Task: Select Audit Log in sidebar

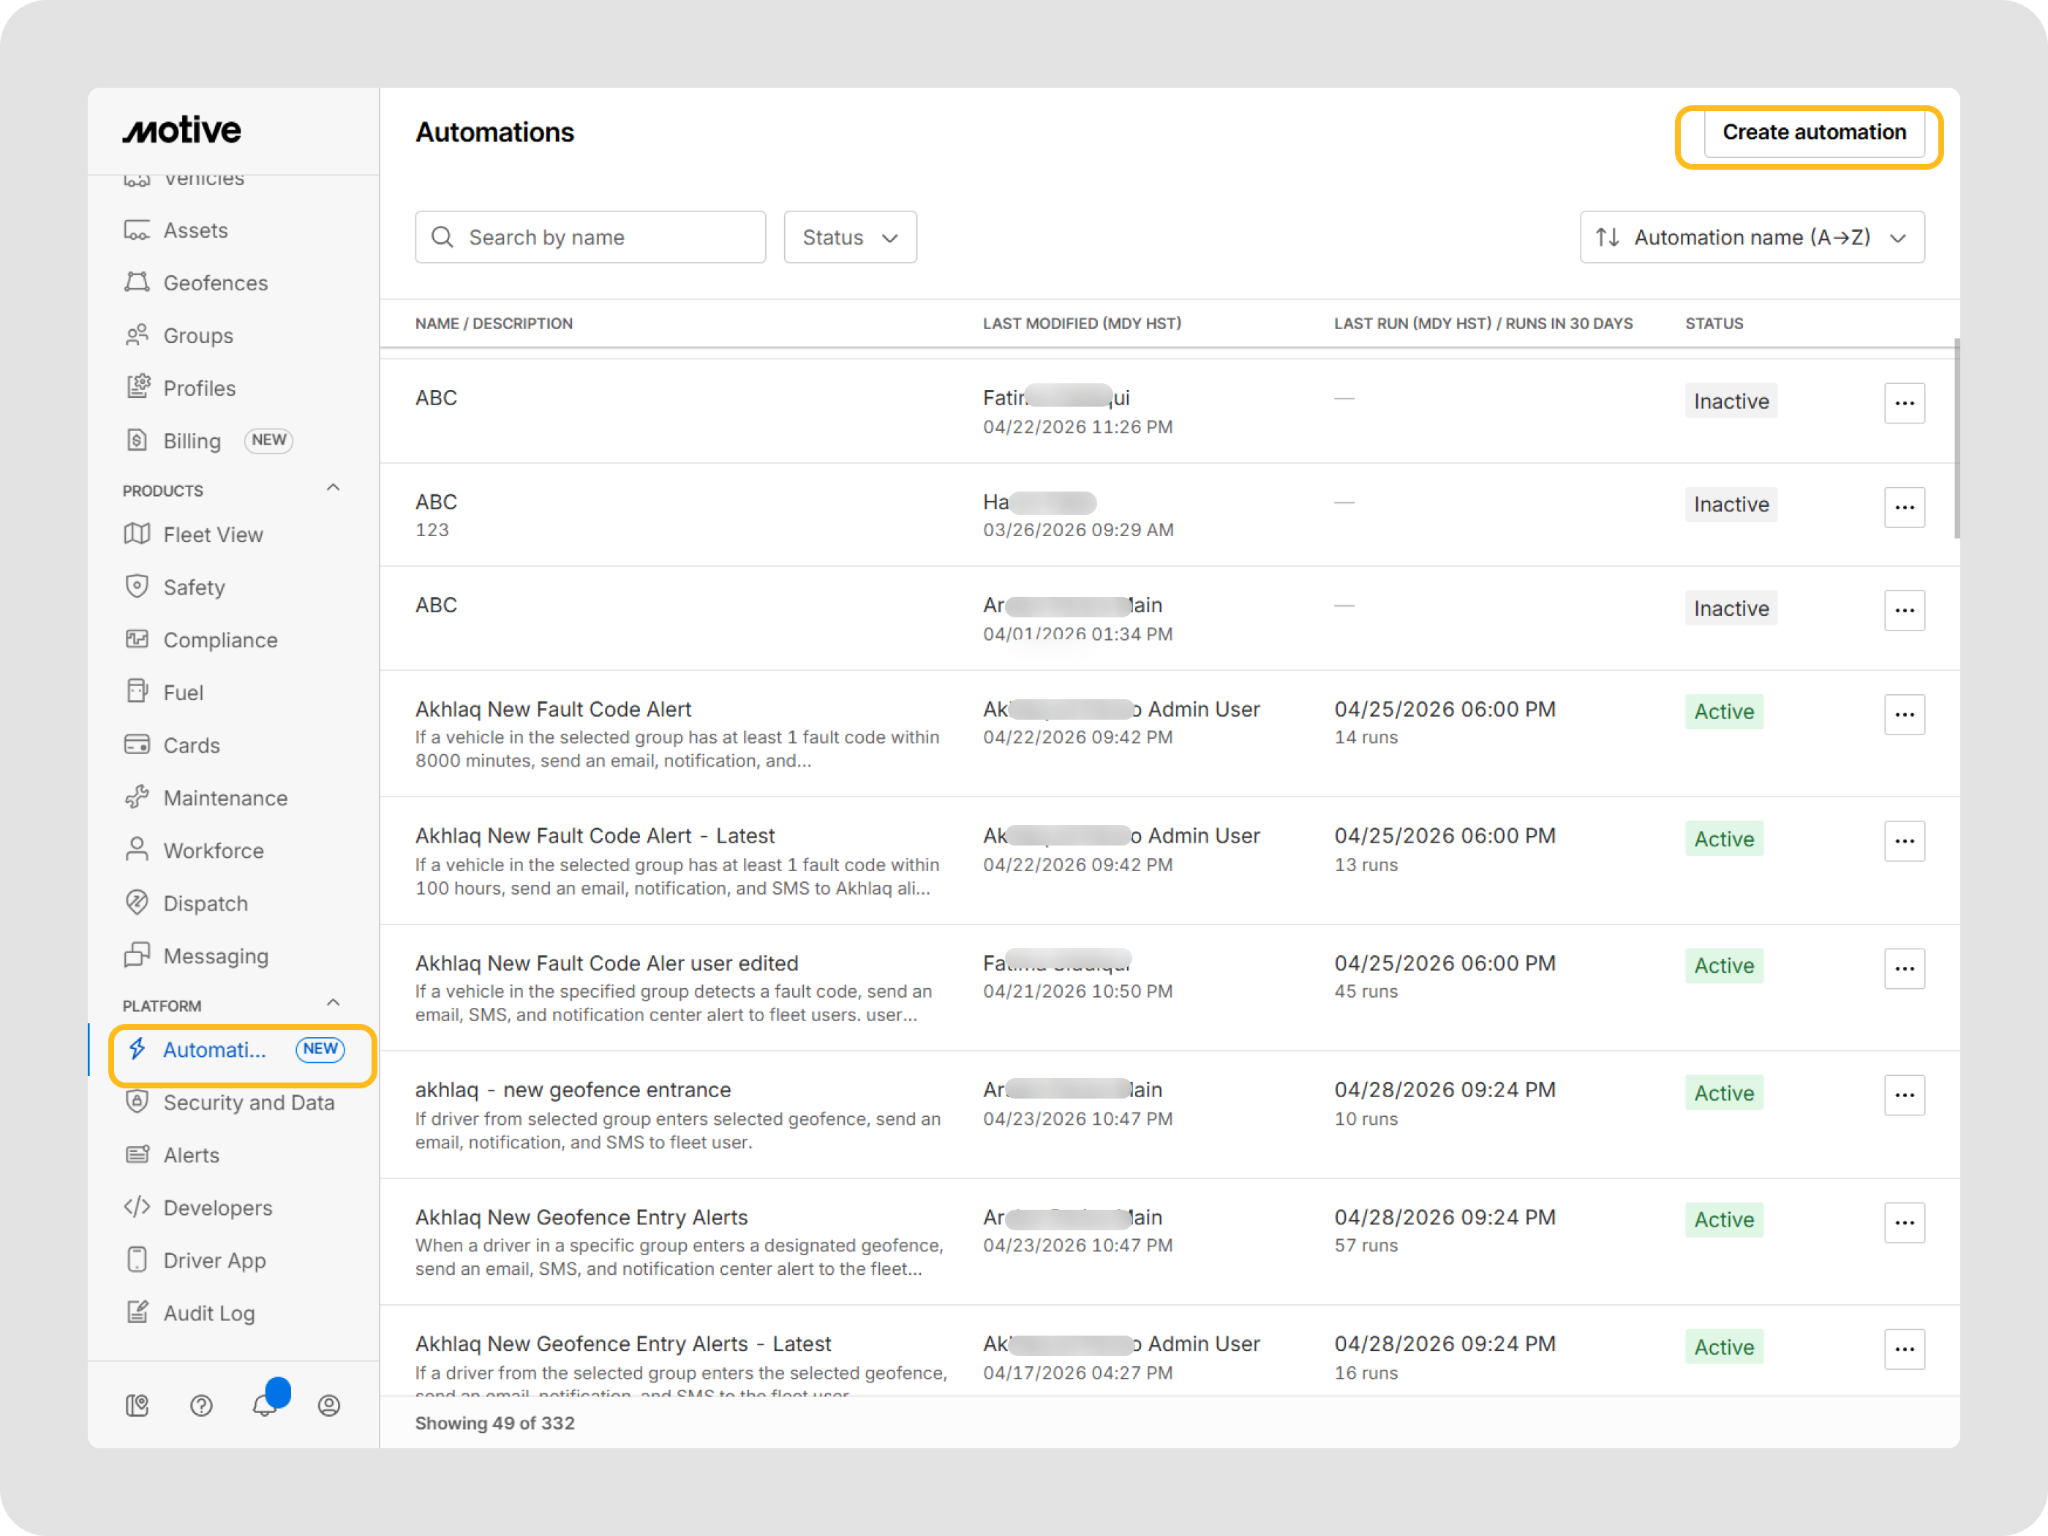Action: click(209, 1313)
